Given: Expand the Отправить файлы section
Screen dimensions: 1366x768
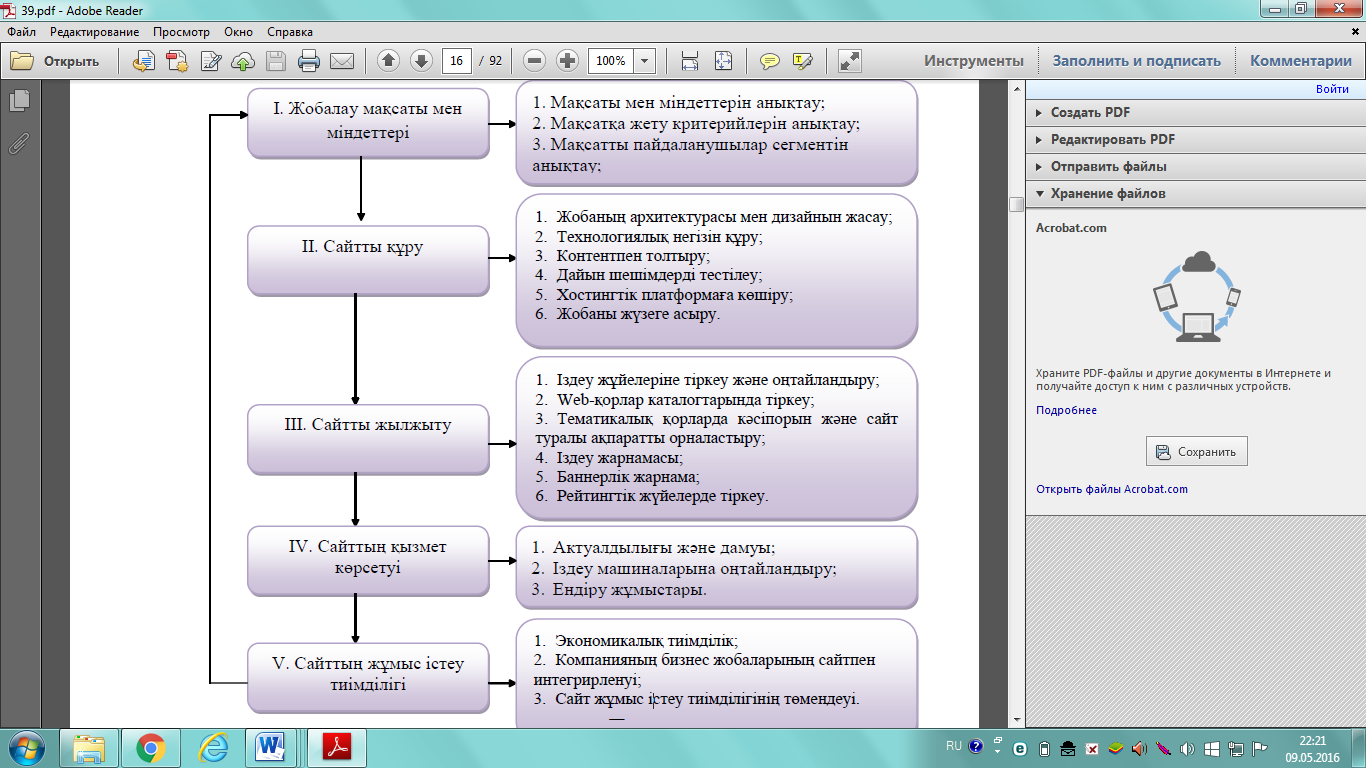Looking at the screenshot, I should click(1195, 167).
